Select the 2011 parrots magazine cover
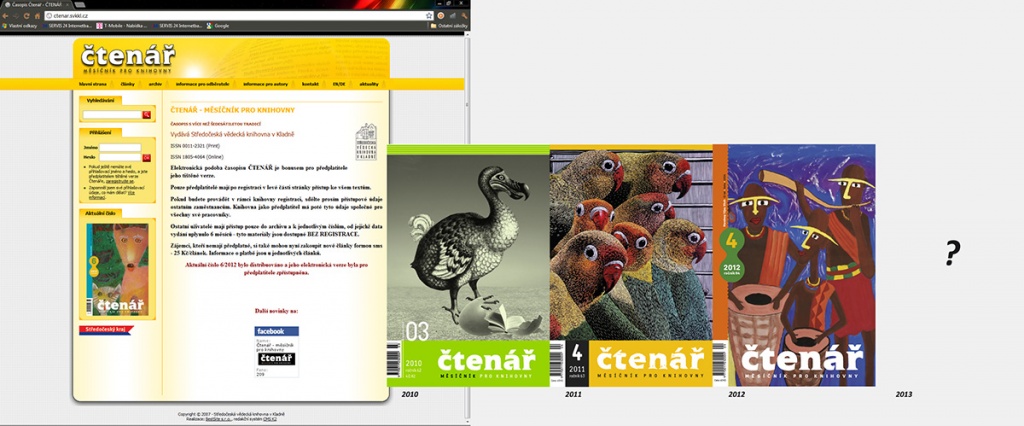Image resolution: width=1024 pixels, height=426 pixels. (x=631, y=266)
